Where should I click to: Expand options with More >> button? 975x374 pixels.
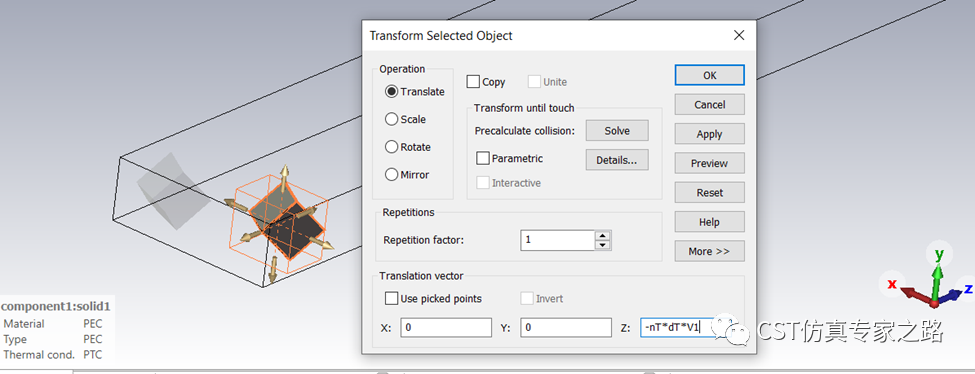(x=709, y=251)
